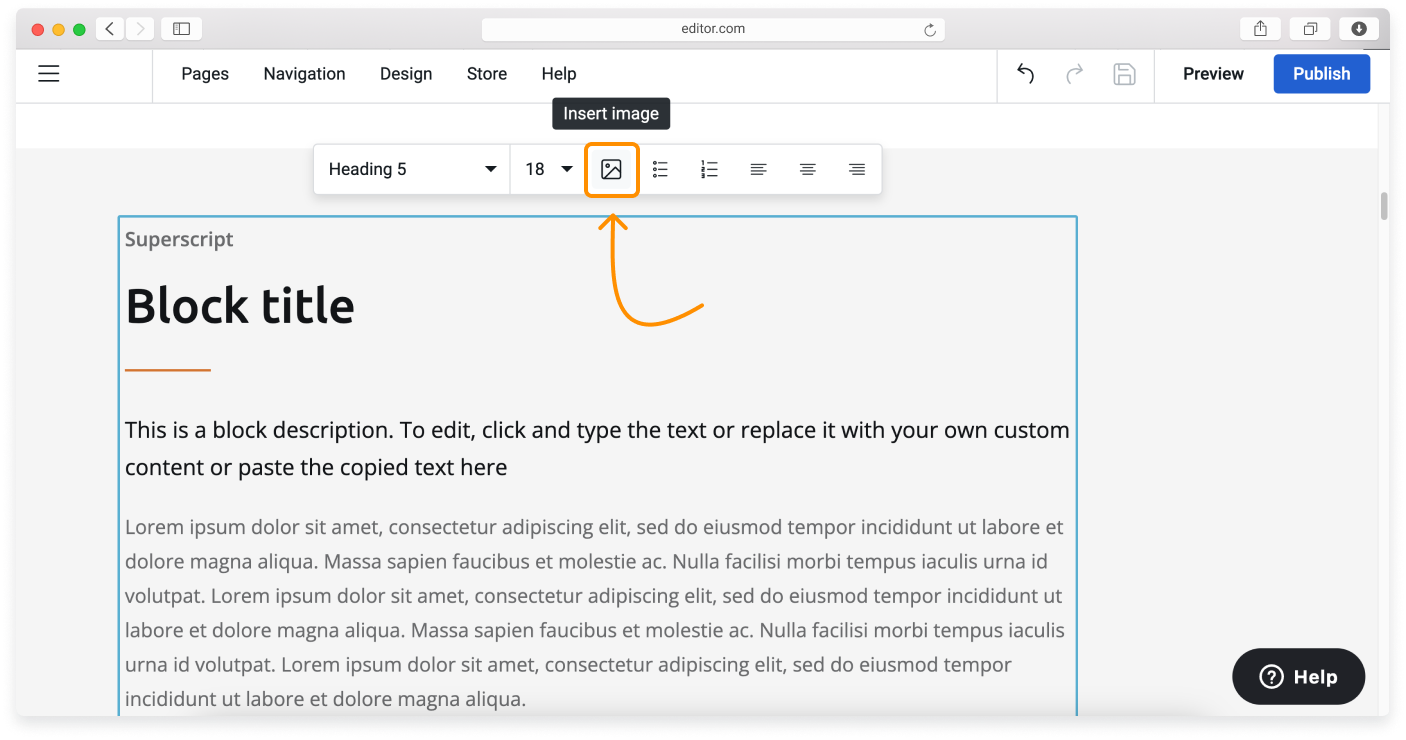The height and width of the screenshot is (740, 1406).
Task: Click the Superscript text
Action: 179,240
